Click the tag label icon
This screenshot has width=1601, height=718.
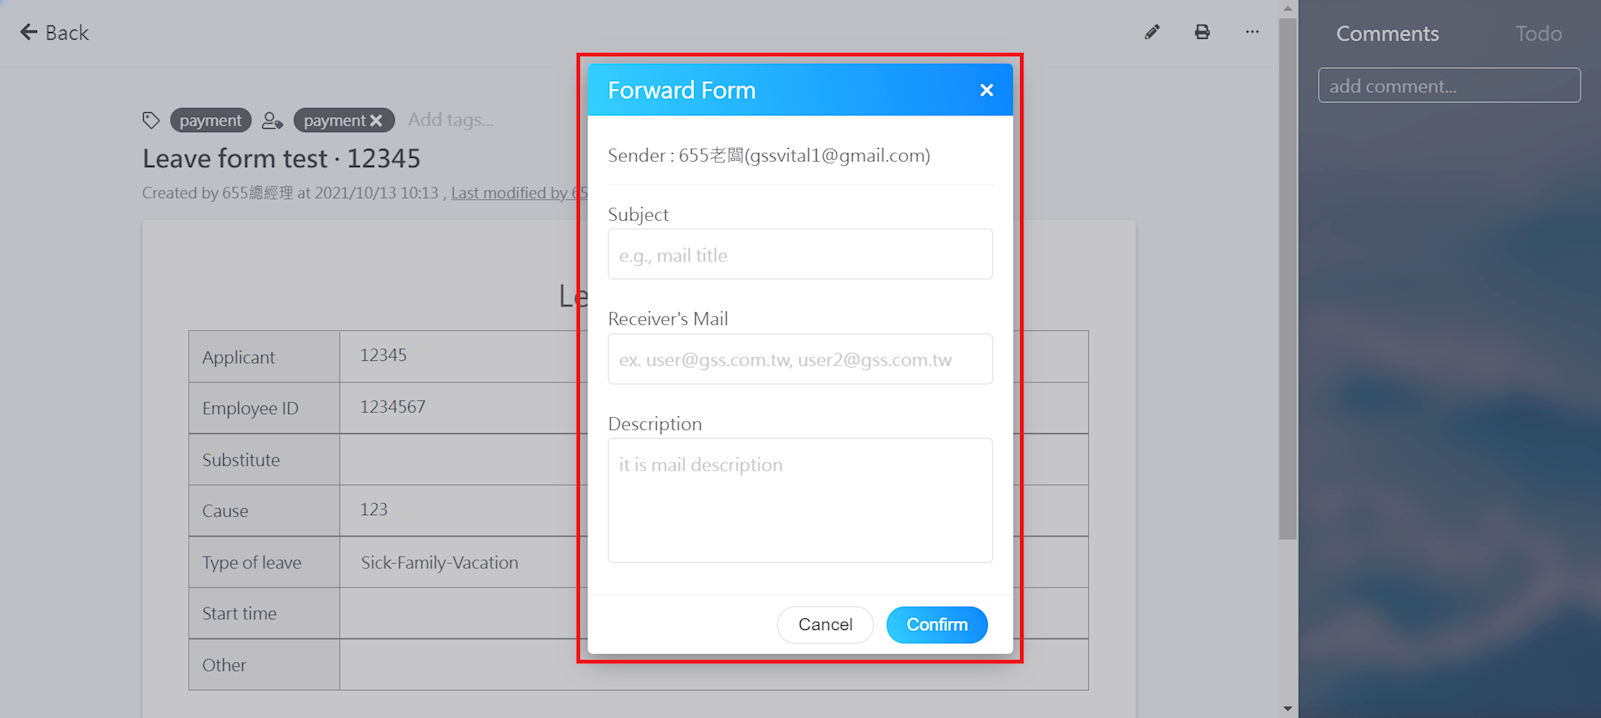click(151, 120)
